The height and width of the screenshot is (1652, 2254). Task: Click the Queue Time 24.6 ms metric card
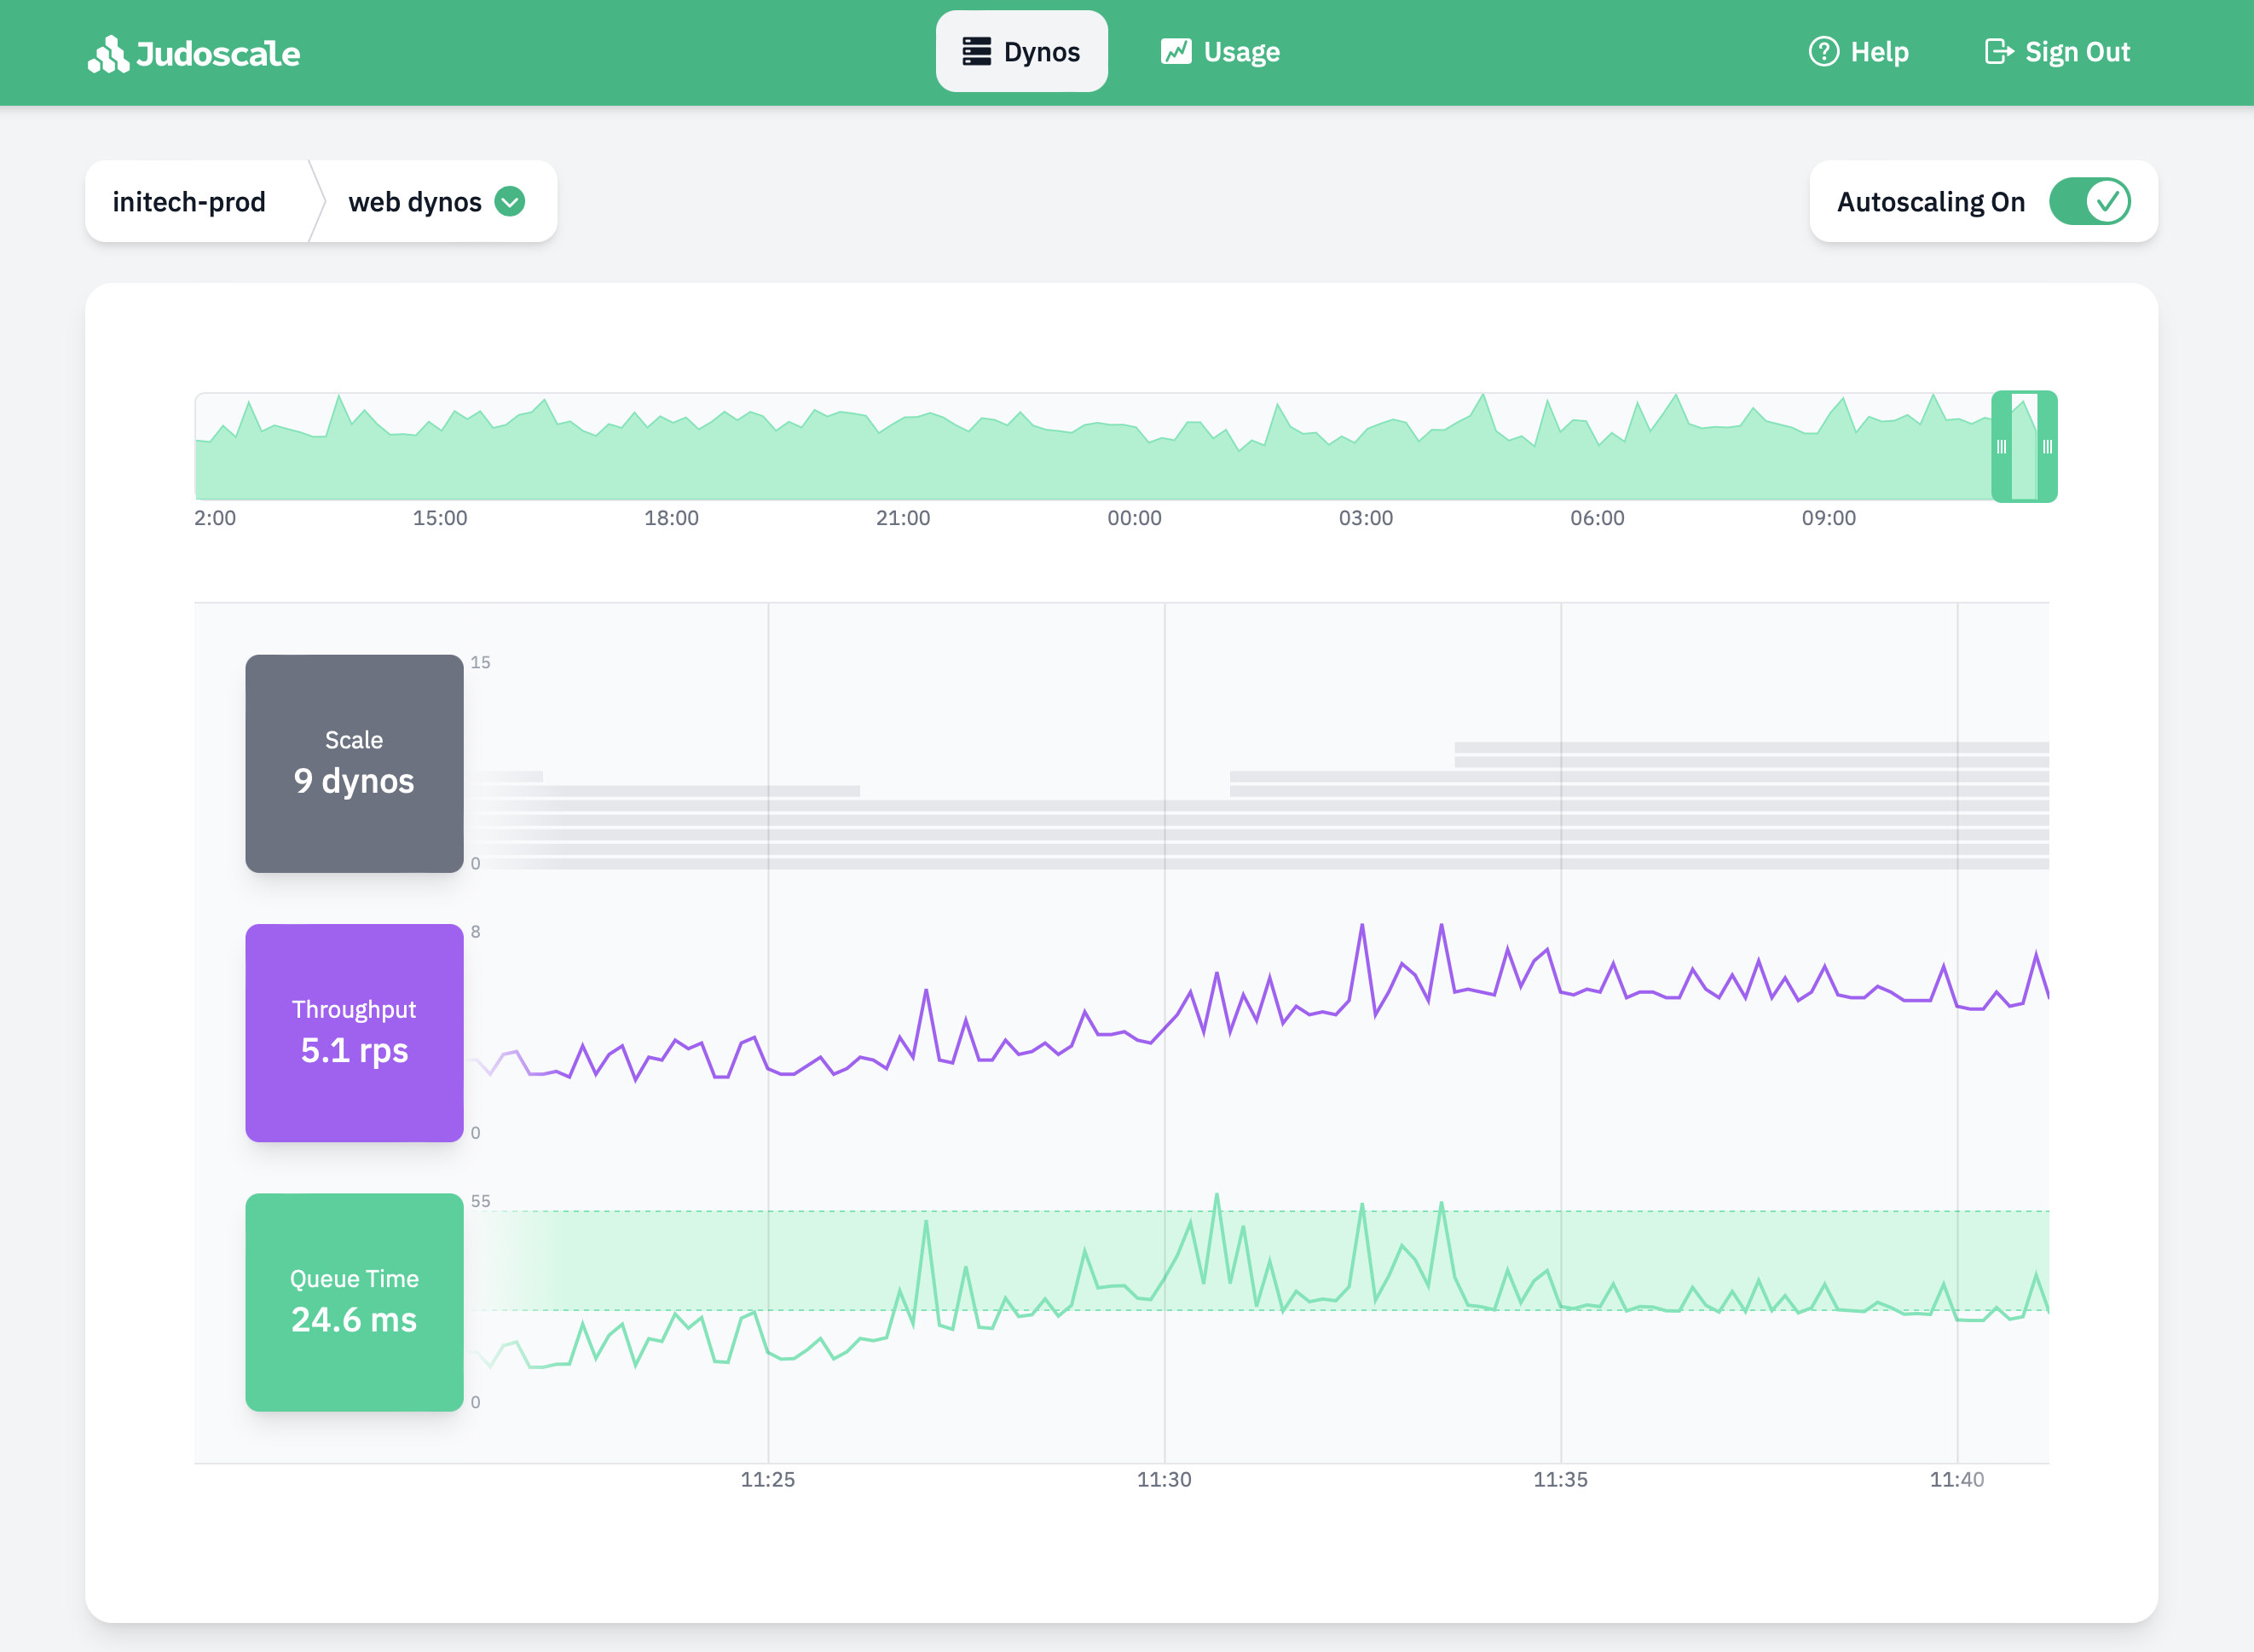pos(354,1302)
